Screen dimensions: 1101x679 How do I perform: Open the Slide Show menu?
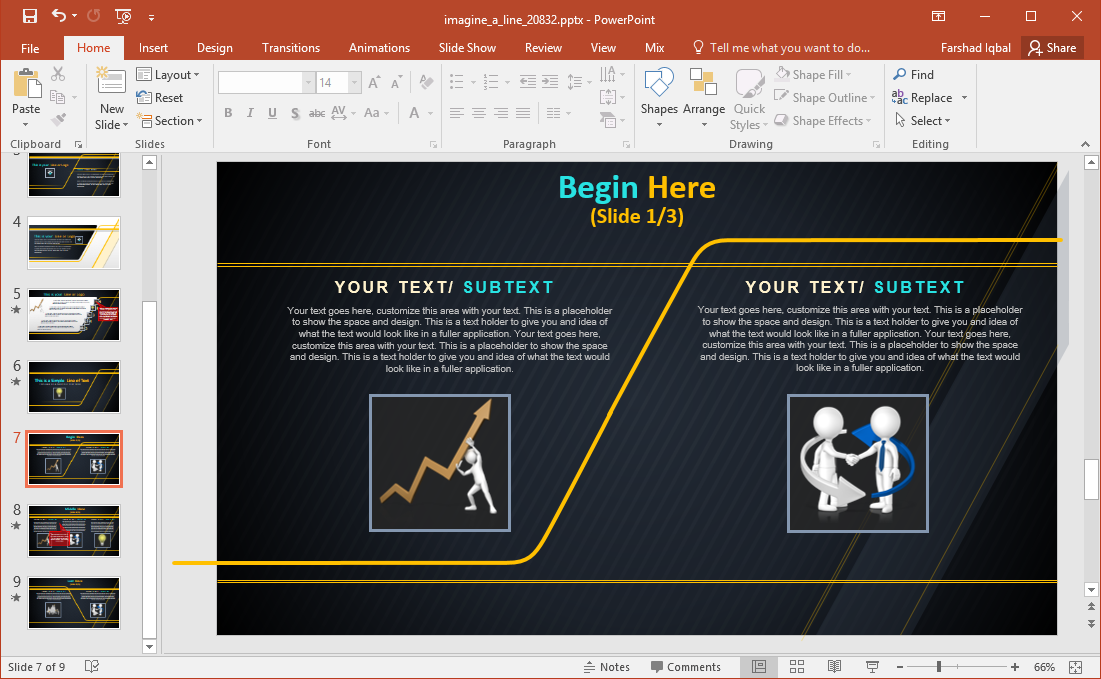[467, 47]
